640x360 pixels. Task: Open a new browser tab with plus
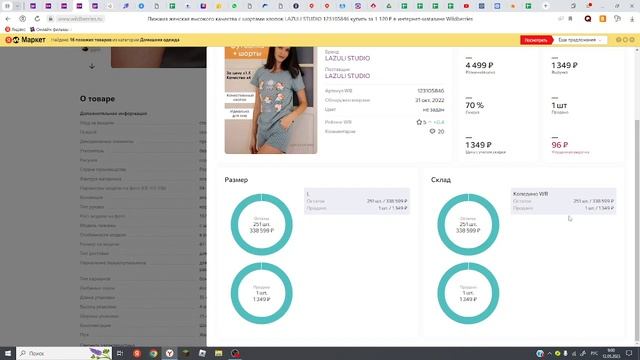pyautogui.click(x=545, y=6)
